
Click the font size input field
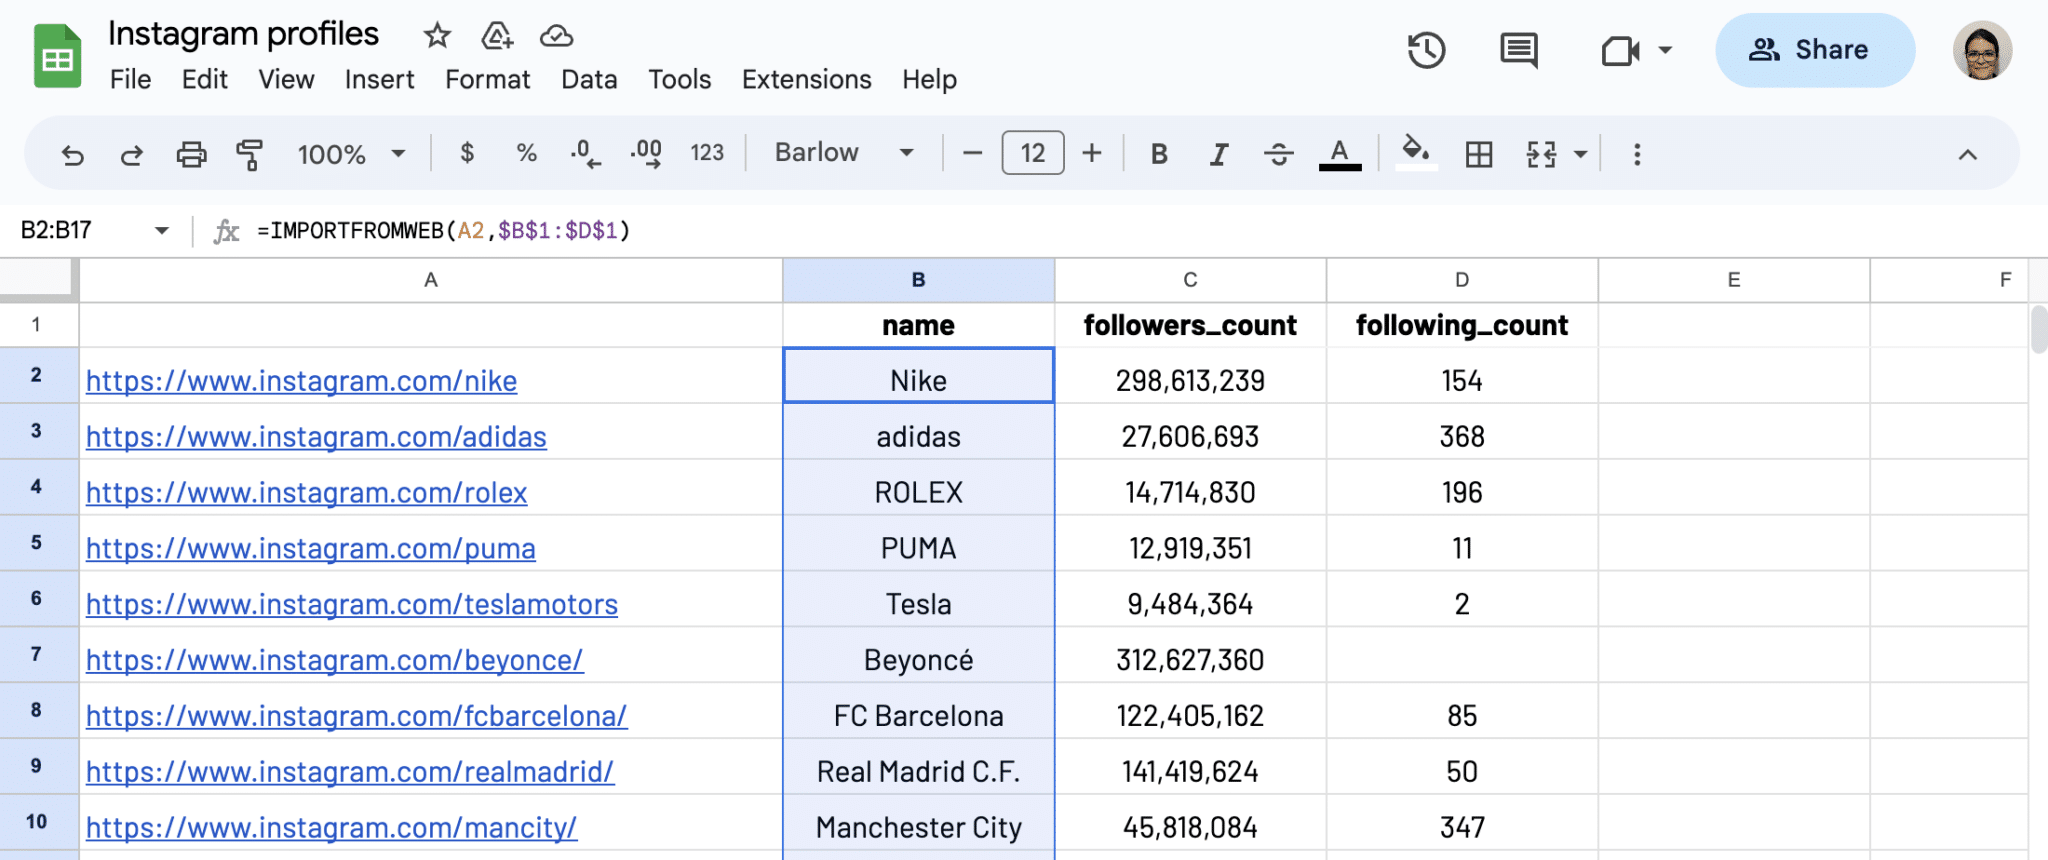1032,153
